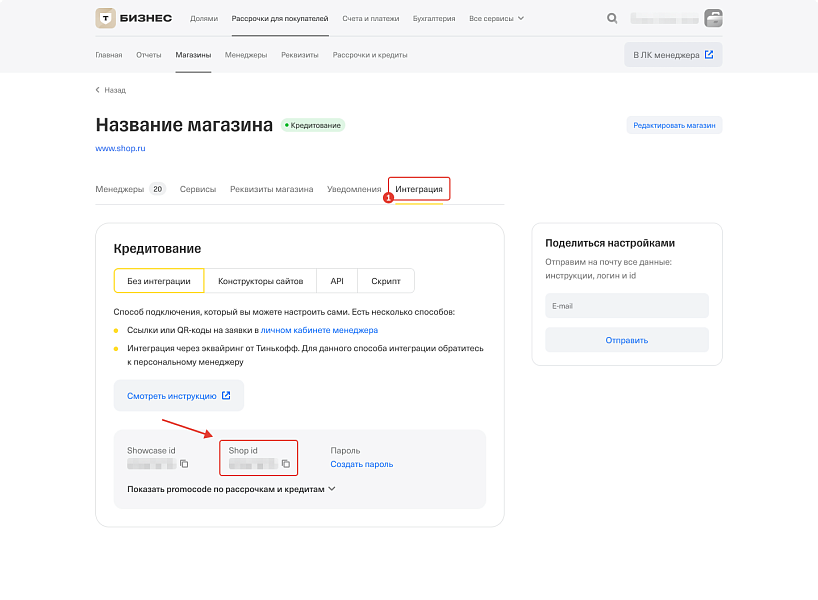
Task: Click the profile avatar icon top right
Action: (712, 17)
